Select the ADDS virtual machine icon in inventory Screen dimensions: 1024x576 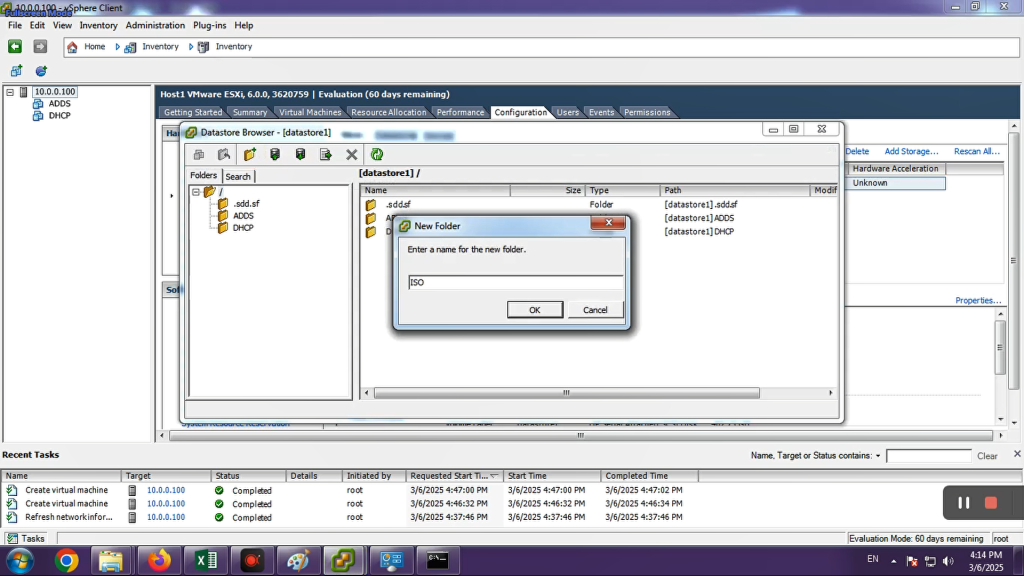coord(38,104)
